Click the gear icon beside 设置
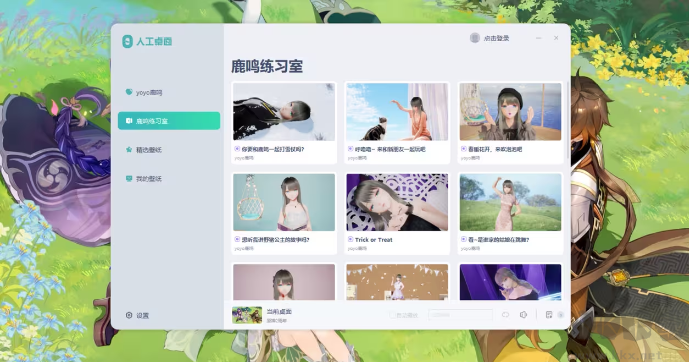 tap(129, 315)
